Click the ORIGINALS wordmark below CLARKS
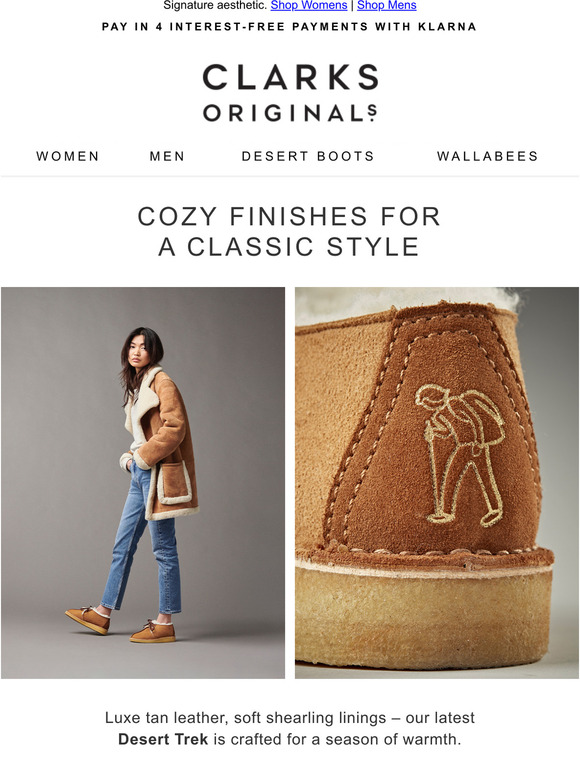 click(x=290, y=113)
